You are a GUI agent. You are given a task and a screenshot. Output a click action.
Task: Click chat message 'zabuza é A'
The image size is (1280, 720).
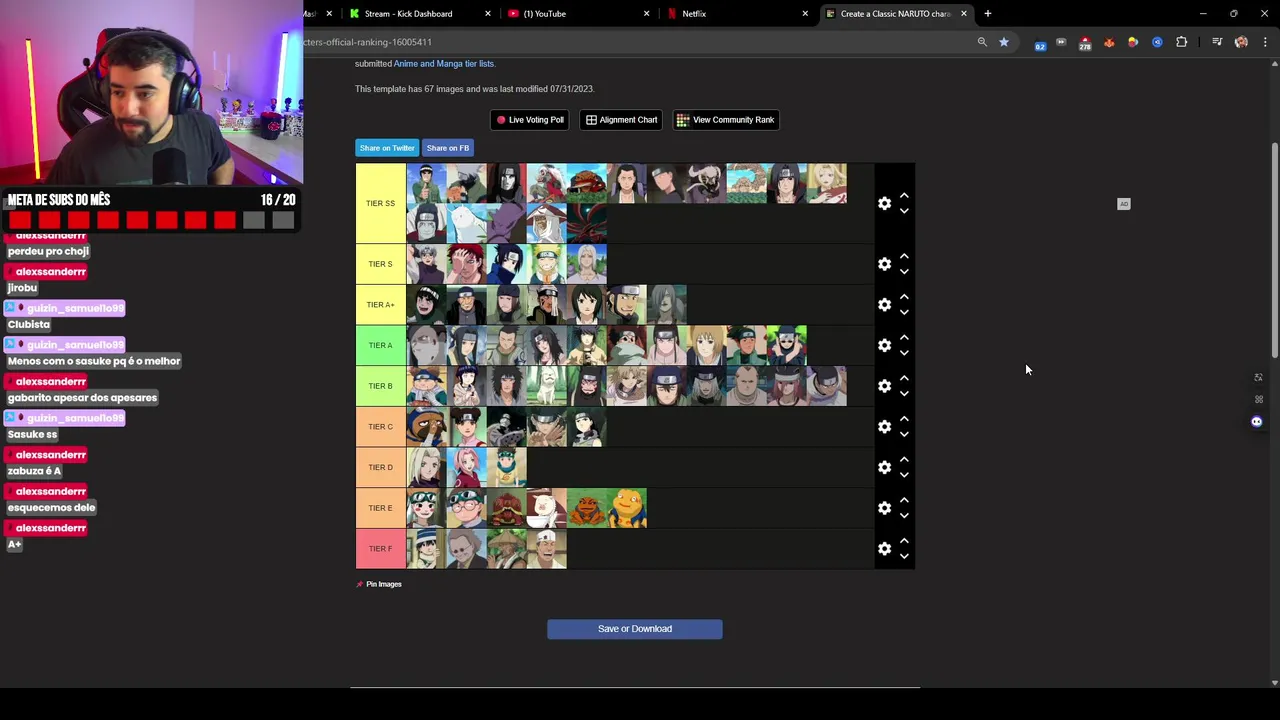click(35, 471)
